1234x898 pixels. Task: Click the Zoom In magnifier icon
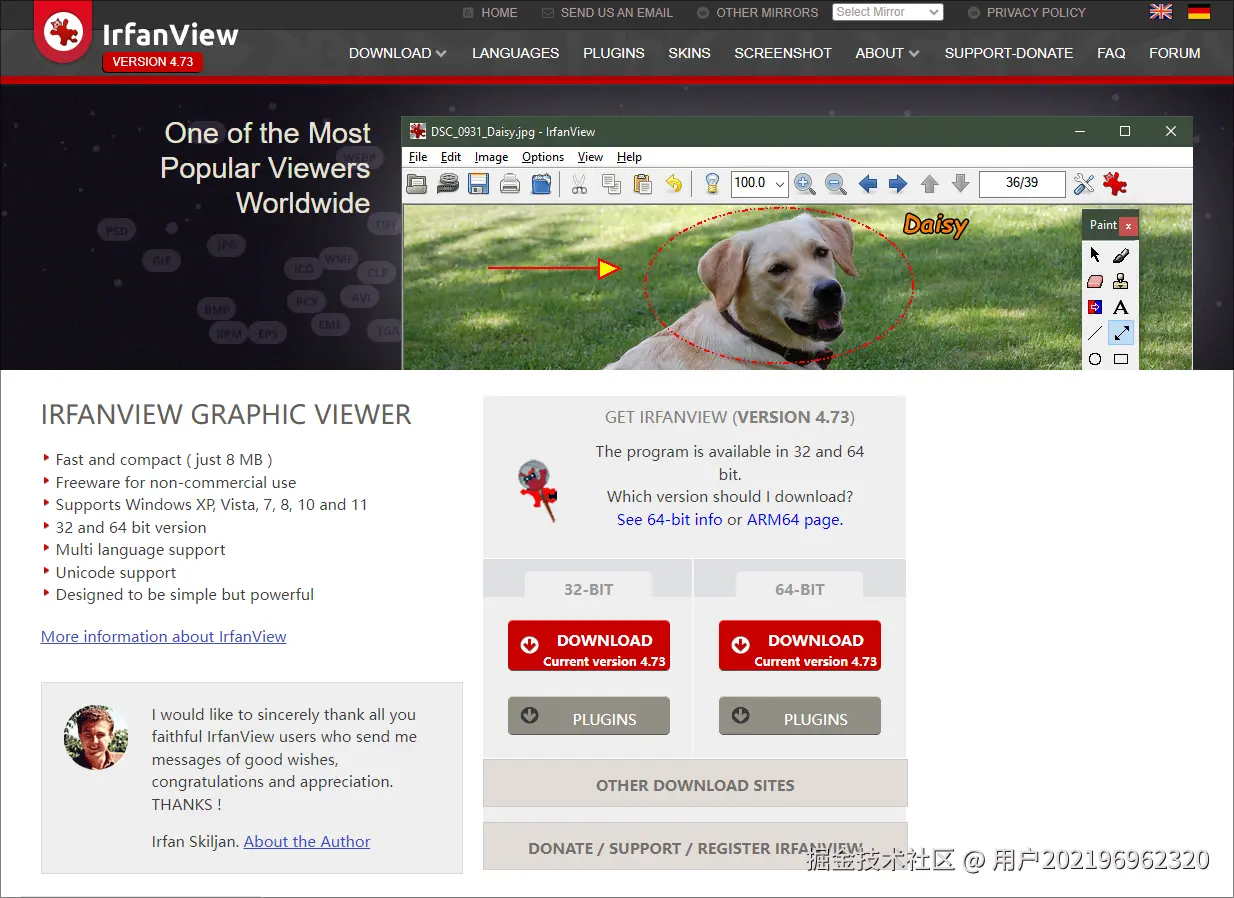pyautogui.click(x=804, y=184)
